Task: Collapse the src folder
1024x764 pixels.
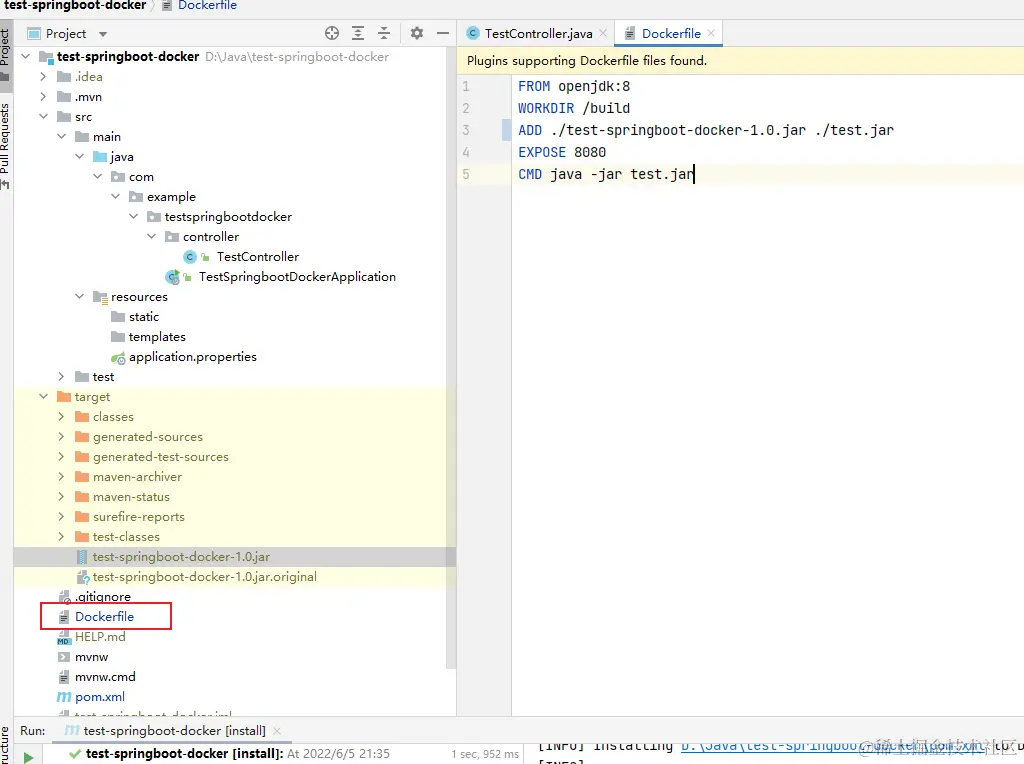Action: [x=43, y=117]
